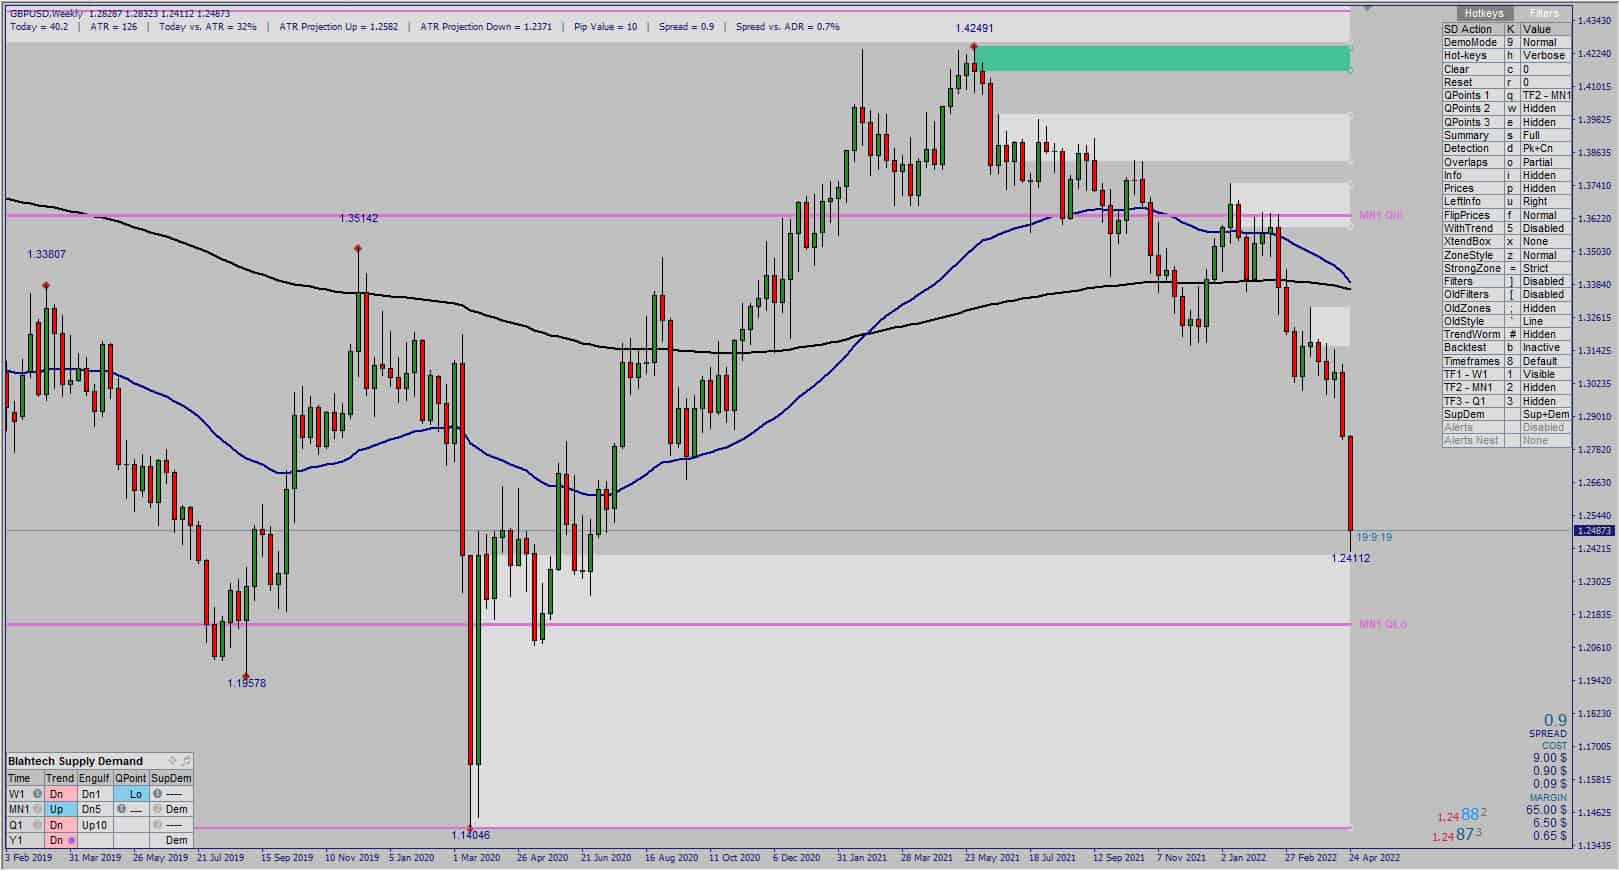Toggle the OldZones Hidden setting
Viewport: 1619px width, 871px height.
point(1506,308)
